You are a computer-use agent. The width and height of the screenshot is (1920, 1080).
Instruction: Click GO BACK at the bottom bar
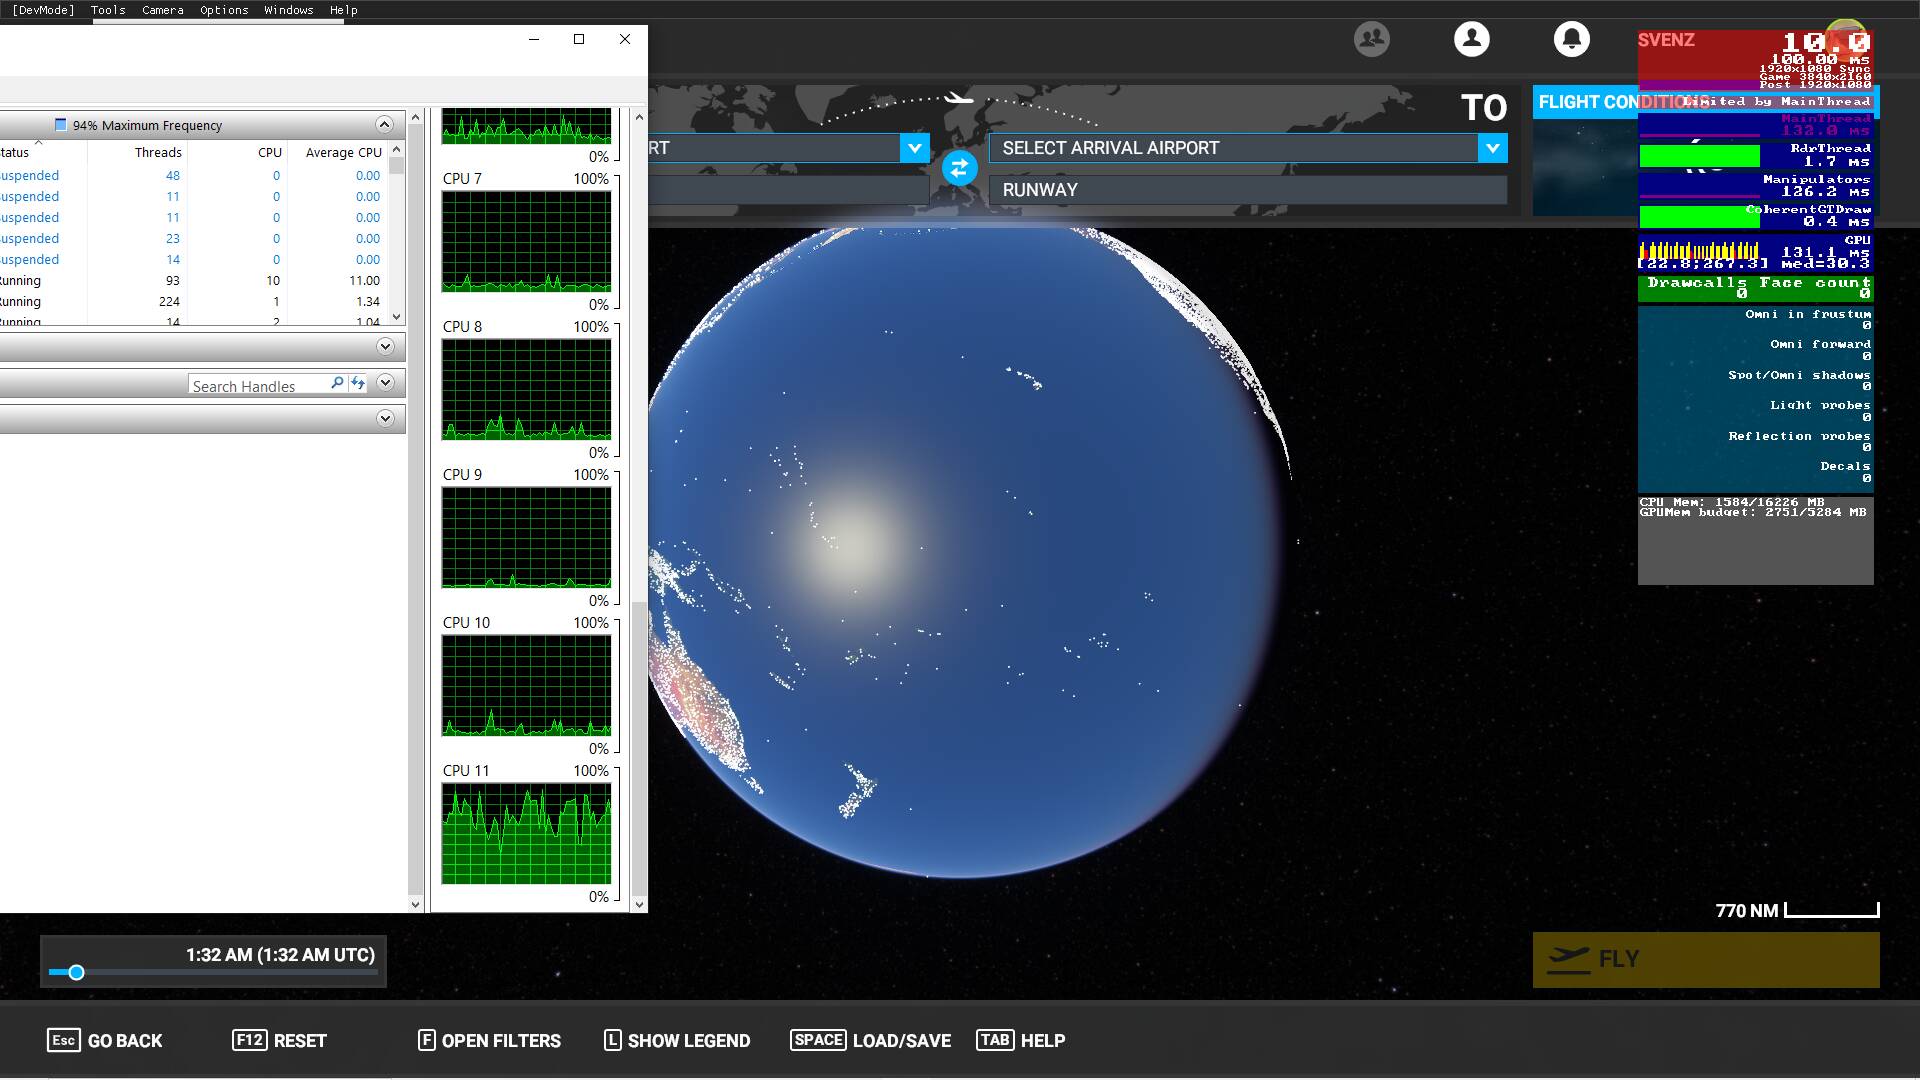click(105, 1040)
